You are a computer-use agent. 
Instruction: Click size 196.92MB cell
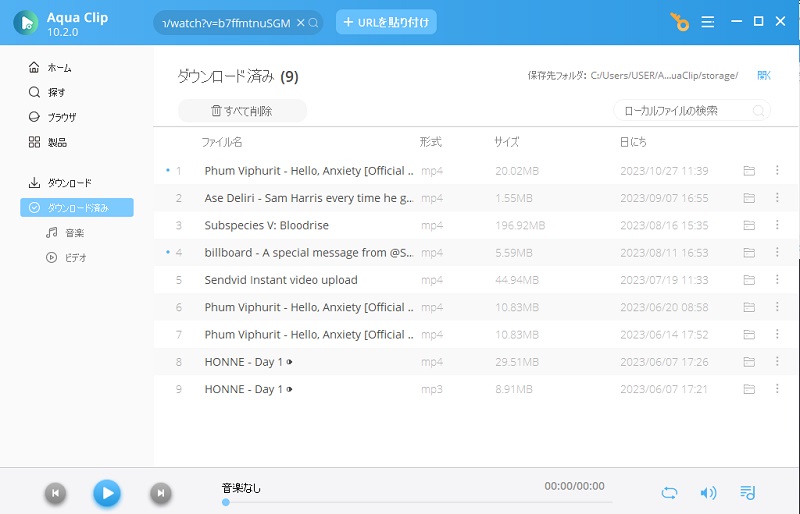point(520,225)
